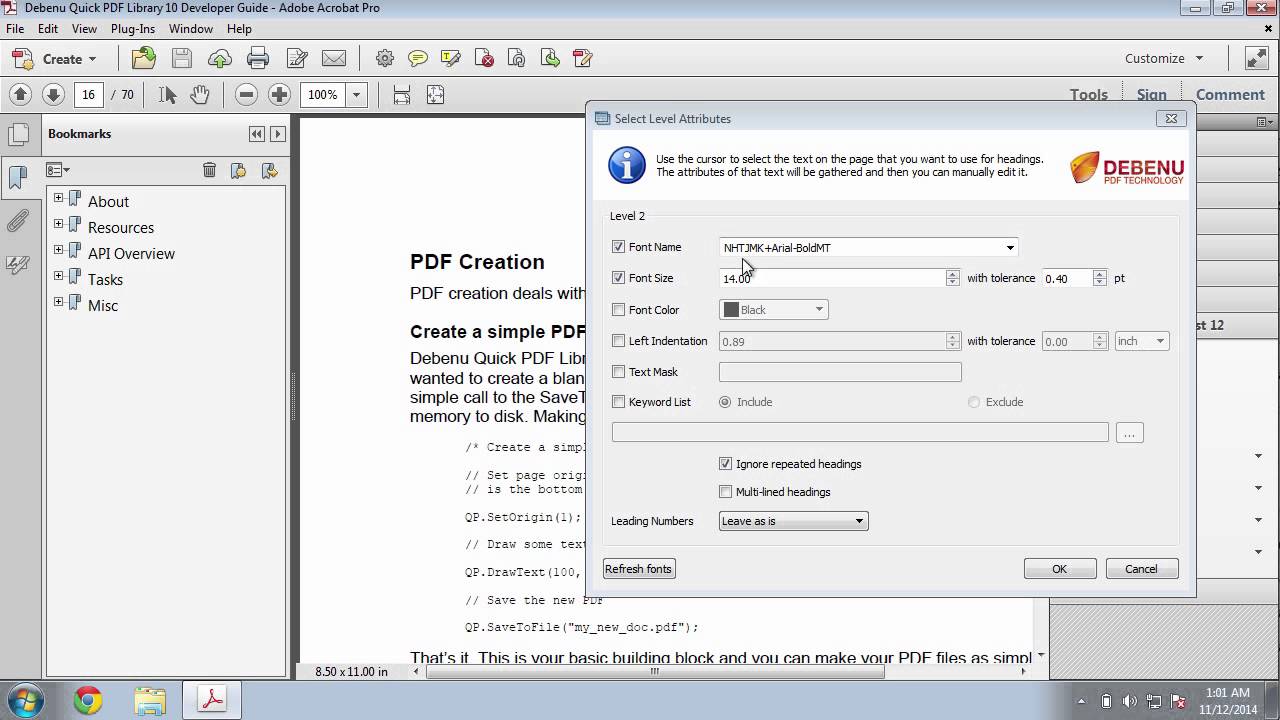This screenshot has height=720, width=1280.
Task: Select the highlight text tool
Action: tap(451, 58)
